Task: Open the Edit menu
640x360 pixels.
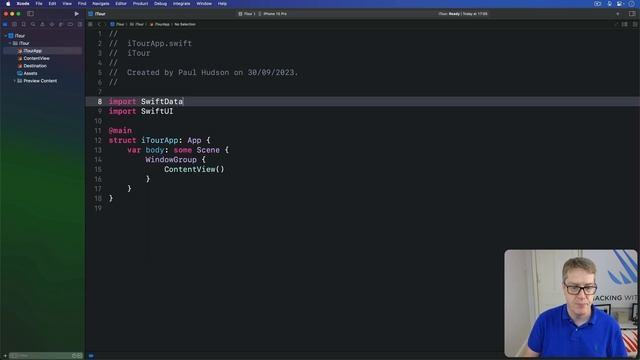Action: [52, 4]
